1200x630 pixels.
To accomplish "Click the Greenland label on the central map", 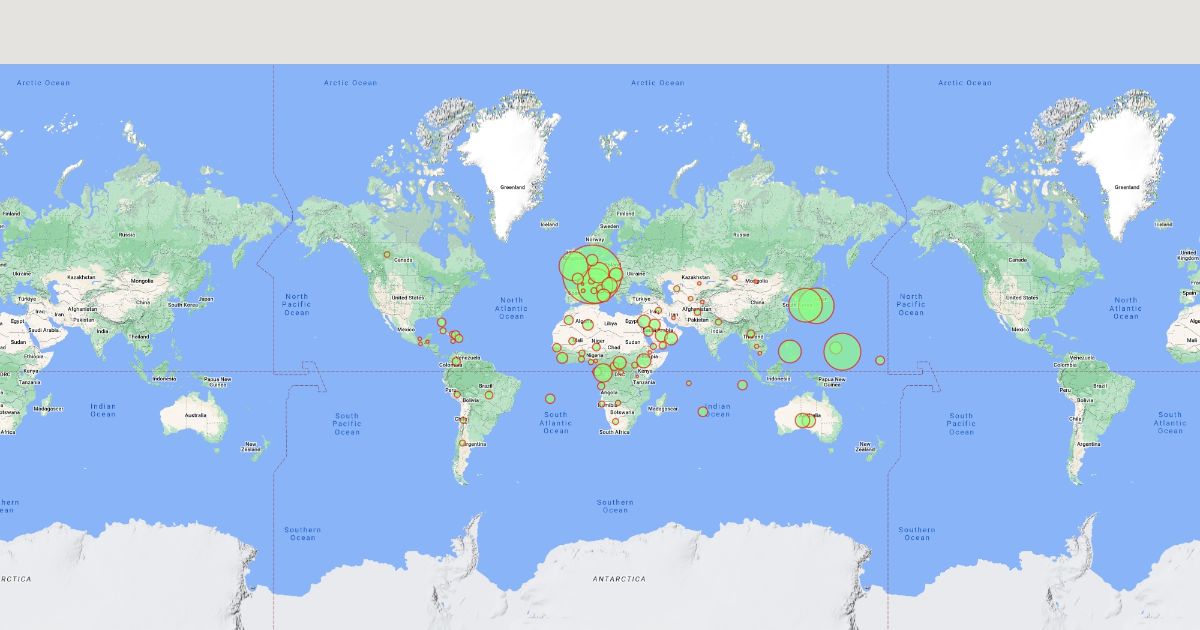I will (x=513, y=187).
